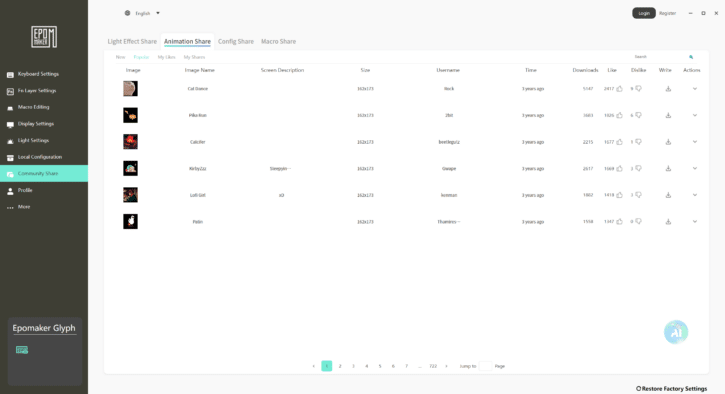Expand actions for Lofi Girl row
Screen dimensions: 725x394
(x=694, y=195)
